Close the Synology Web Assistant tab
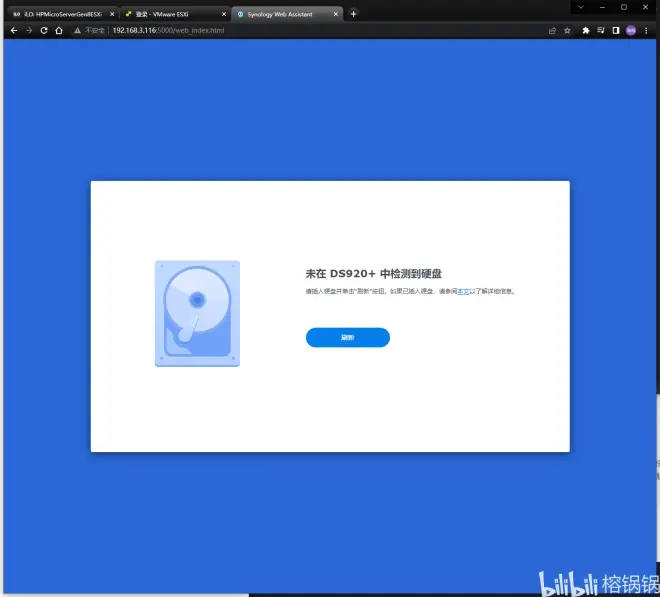Image resolution: width=660 pixels, height=597 pixels. tap(335, 14)
